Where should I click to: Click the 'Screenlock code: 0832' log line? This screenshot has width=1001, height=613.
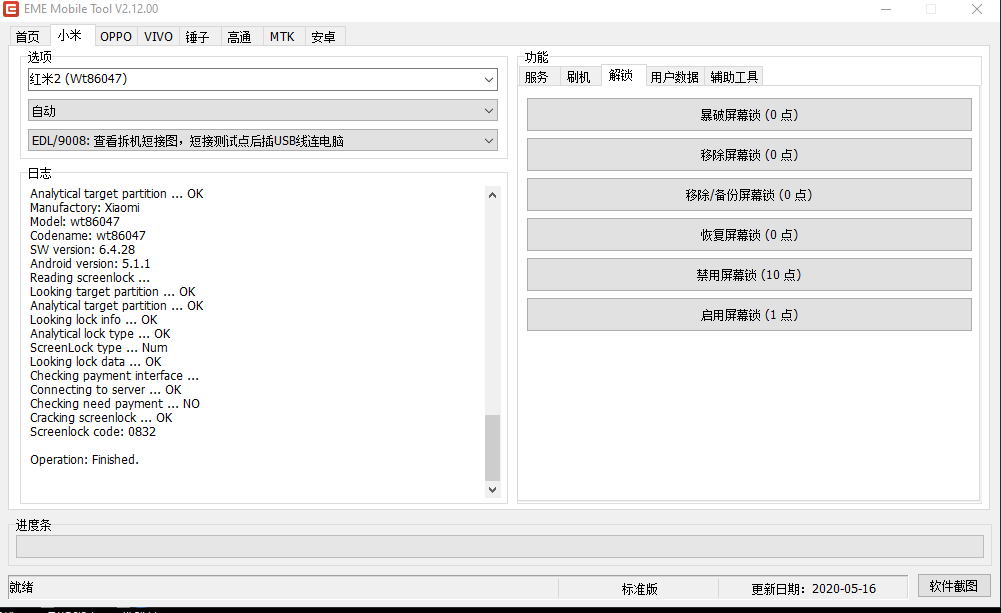tap(93, 432)
